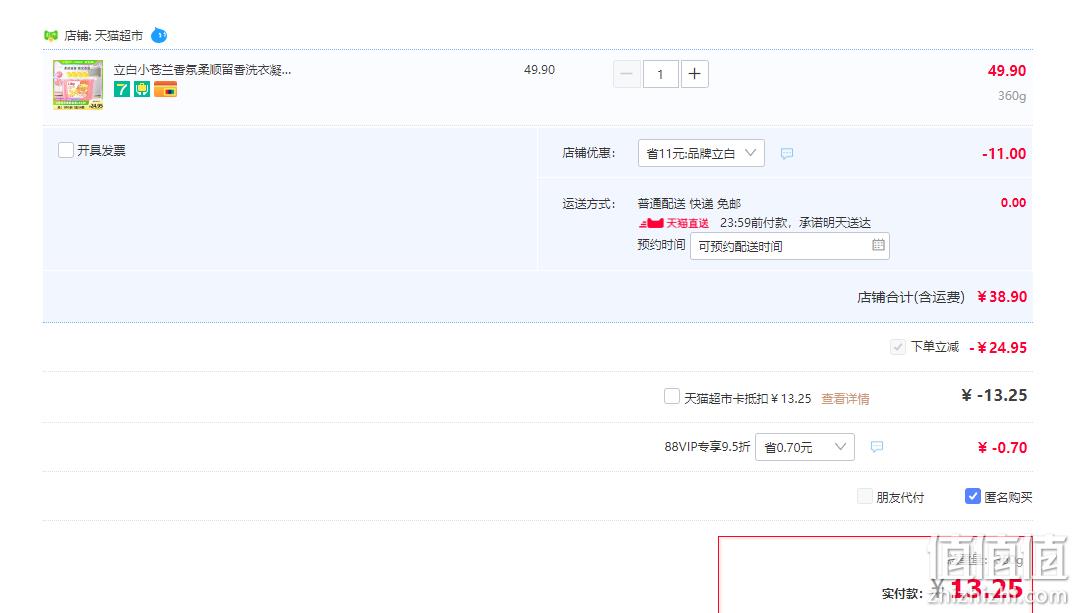Open the 立白小苍兰香氛 product title link

(203, 69)
